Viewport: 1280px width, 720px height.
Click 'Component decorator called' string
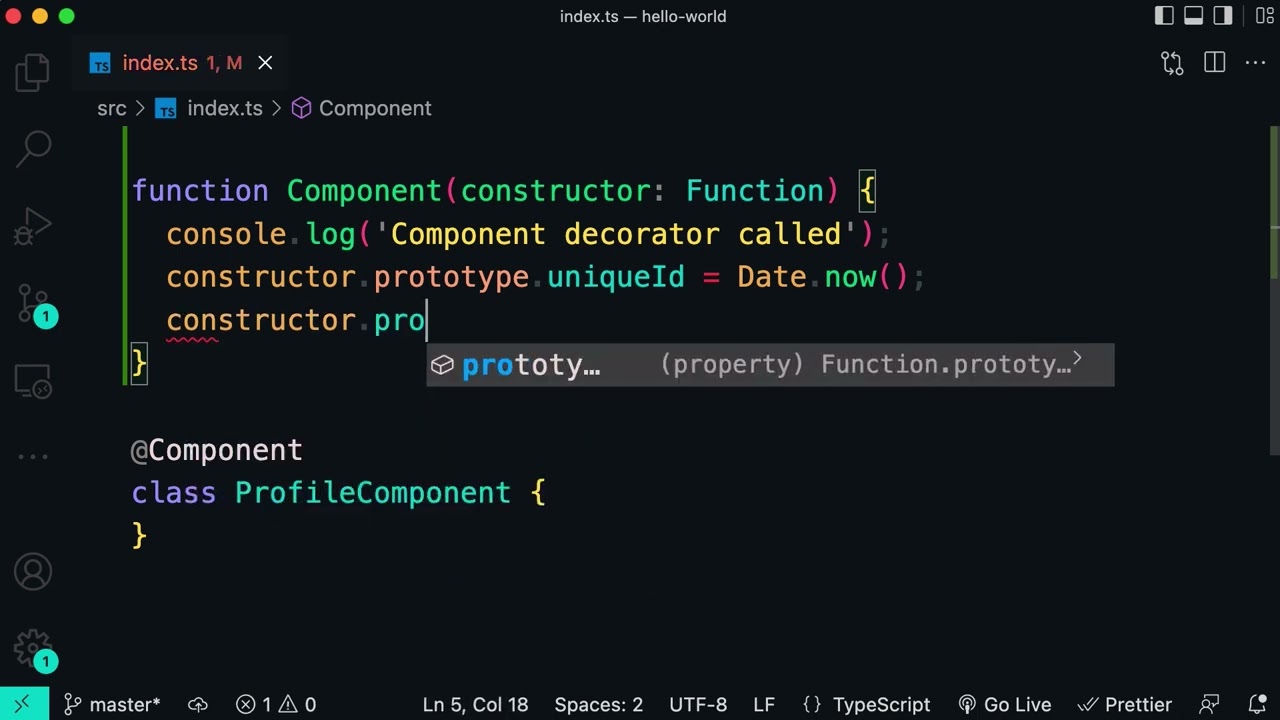click(x=615, y=234)
